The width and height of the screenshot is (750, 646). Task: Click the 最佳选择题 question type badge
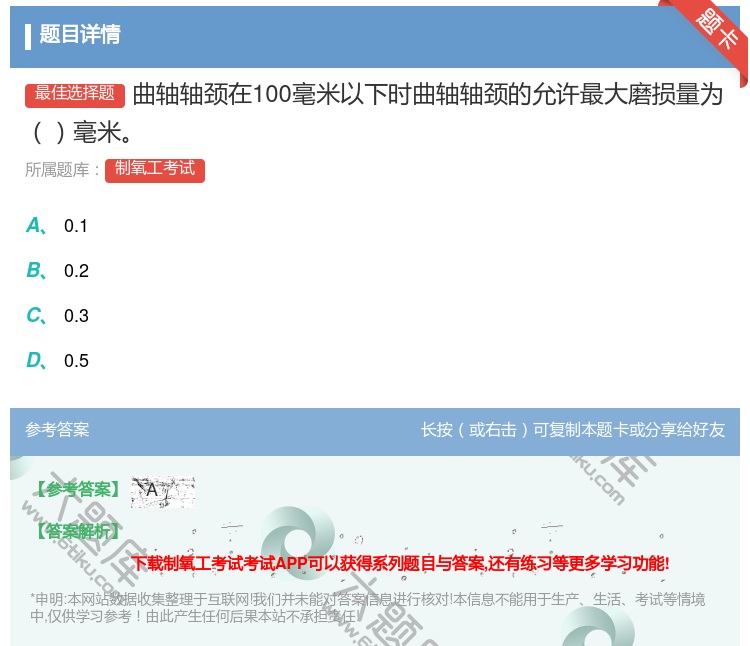pyautogui.click(x=75, y=95)
